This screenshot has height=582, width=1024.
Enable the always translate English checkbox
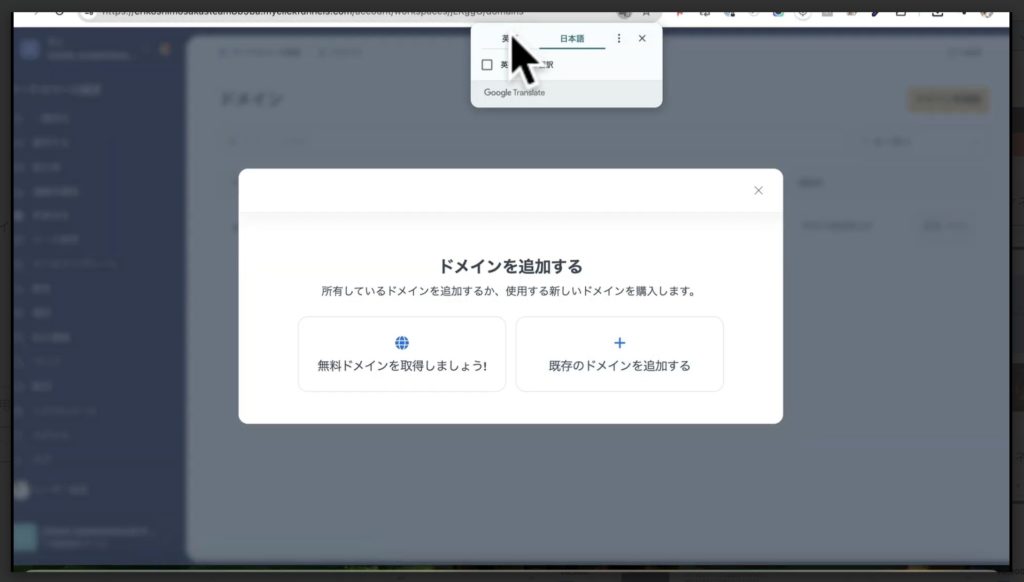pos(487,64)
